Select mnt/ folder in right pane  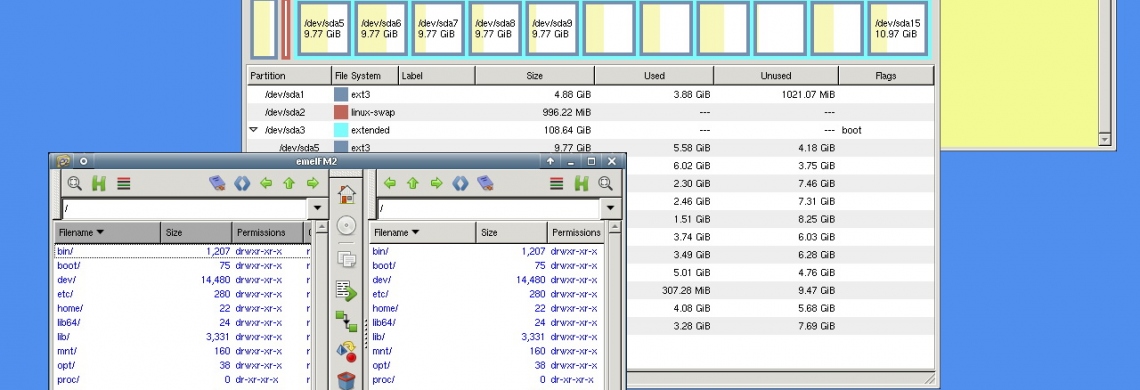[487, 351]
